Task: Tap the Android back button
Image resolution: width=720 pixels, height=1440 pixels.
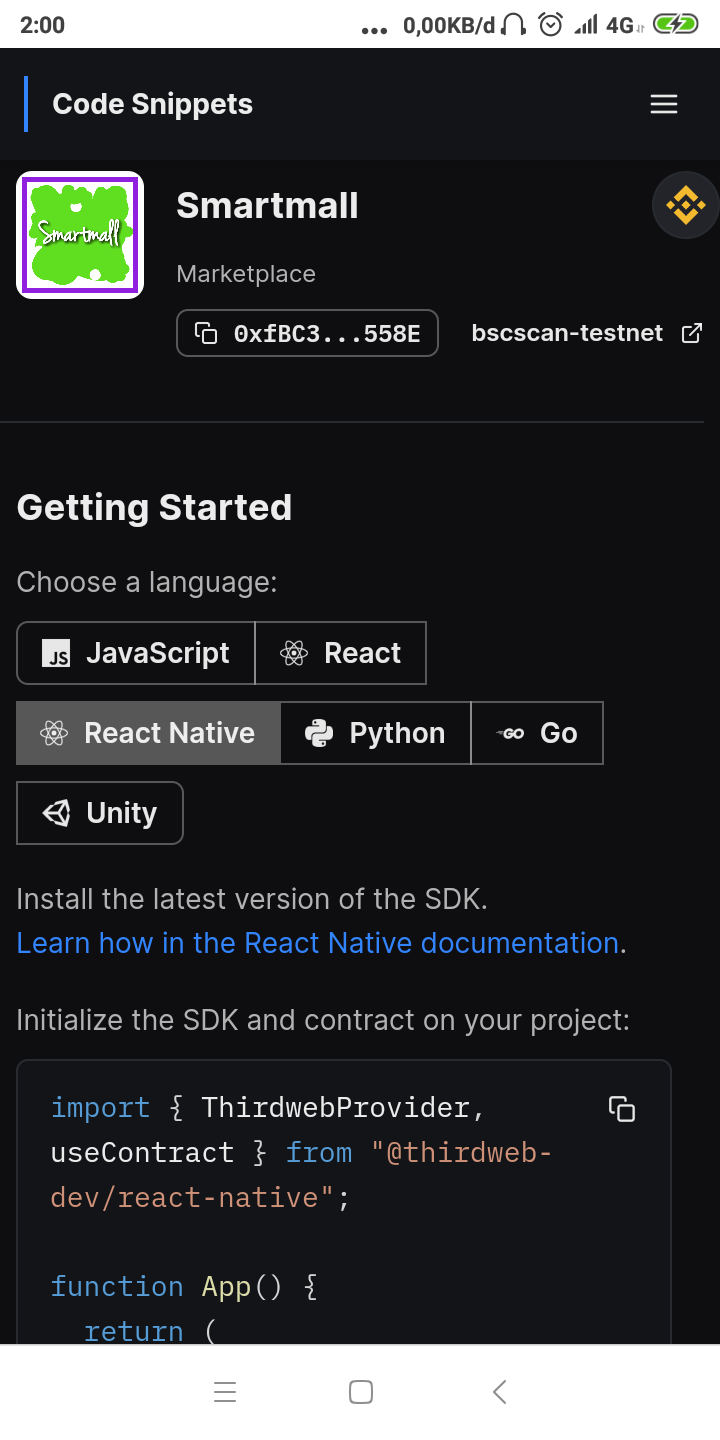Action: (500, 1392)
